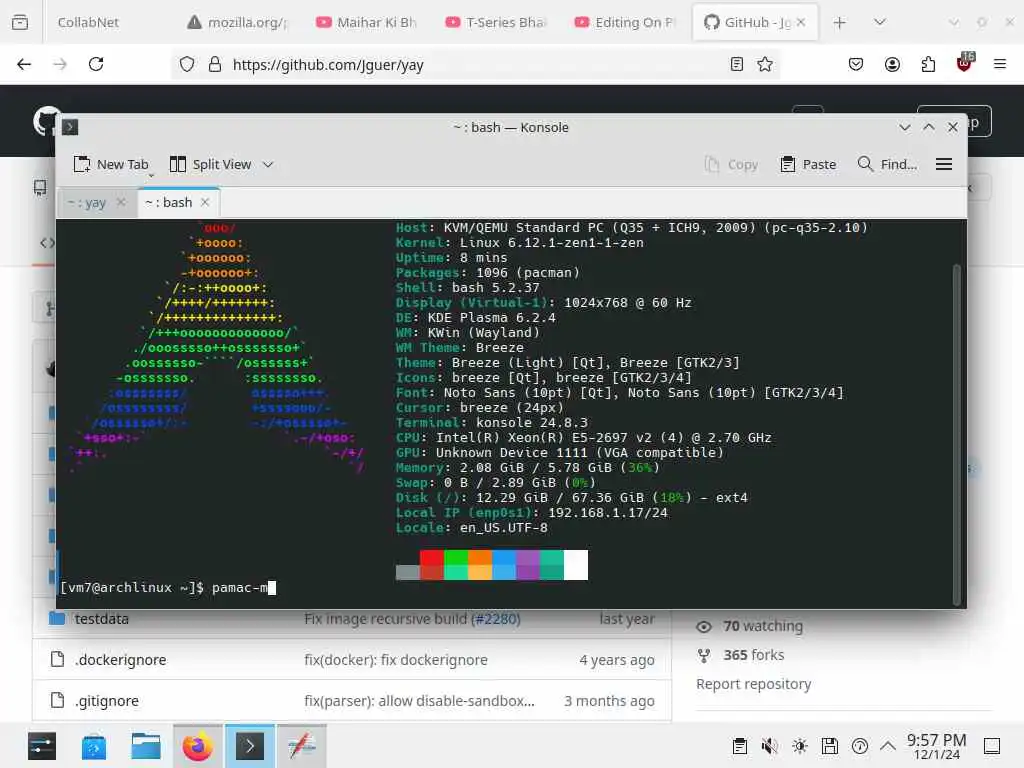This screenshot has width=1024, height=768.
Task: Switch to Maihar Ki Bh tab
Action: (367, 22)
